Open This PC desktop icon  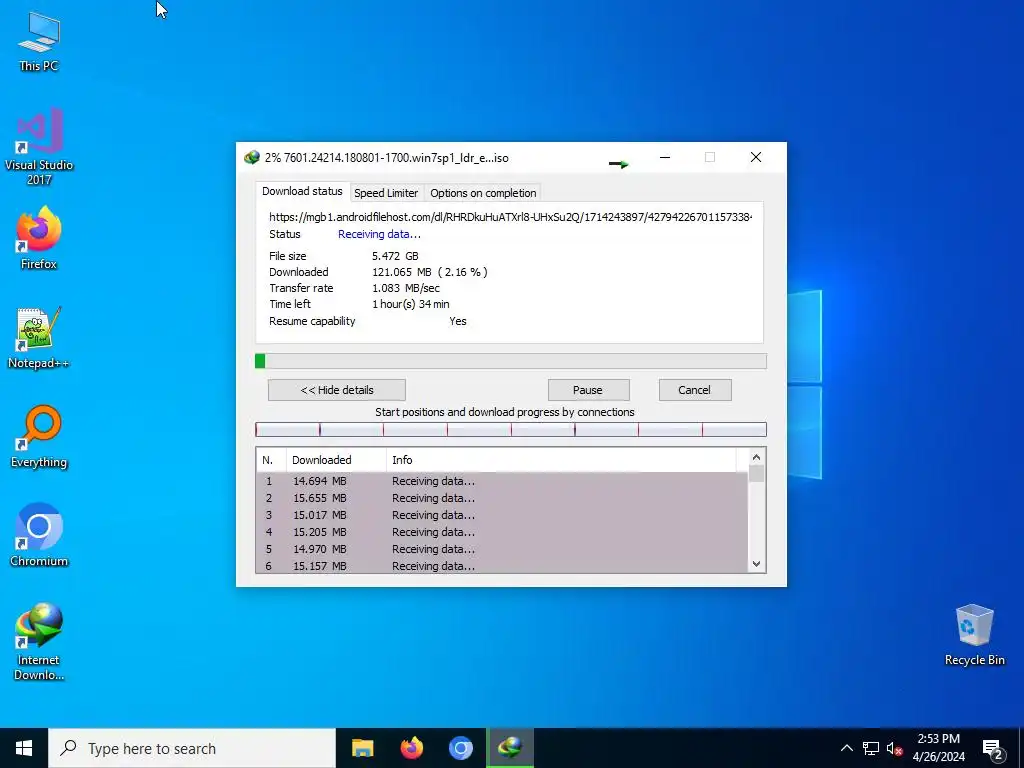(x=39, y=42)
